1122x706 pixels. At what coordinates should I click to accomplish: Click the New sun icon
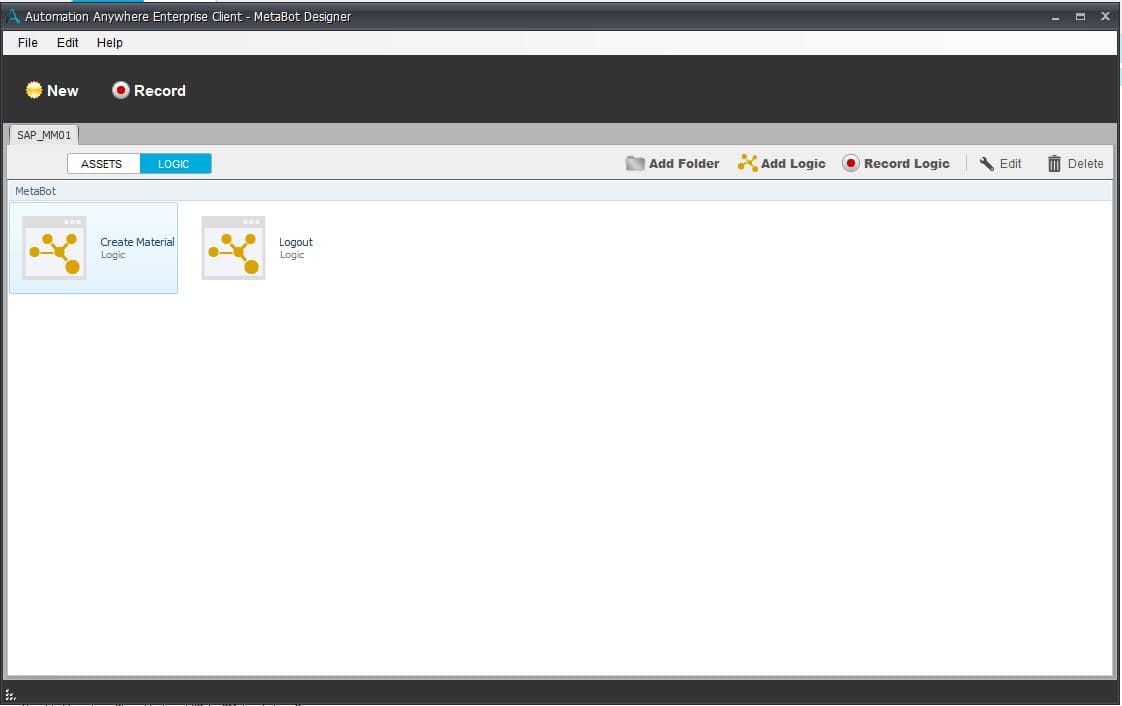34,90
